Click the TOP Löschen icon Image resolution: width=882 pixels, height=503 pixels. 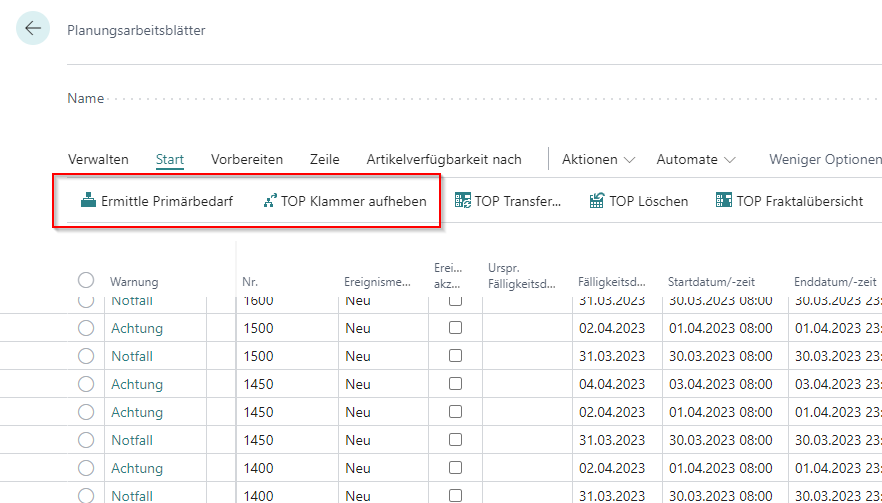[597, 201]
